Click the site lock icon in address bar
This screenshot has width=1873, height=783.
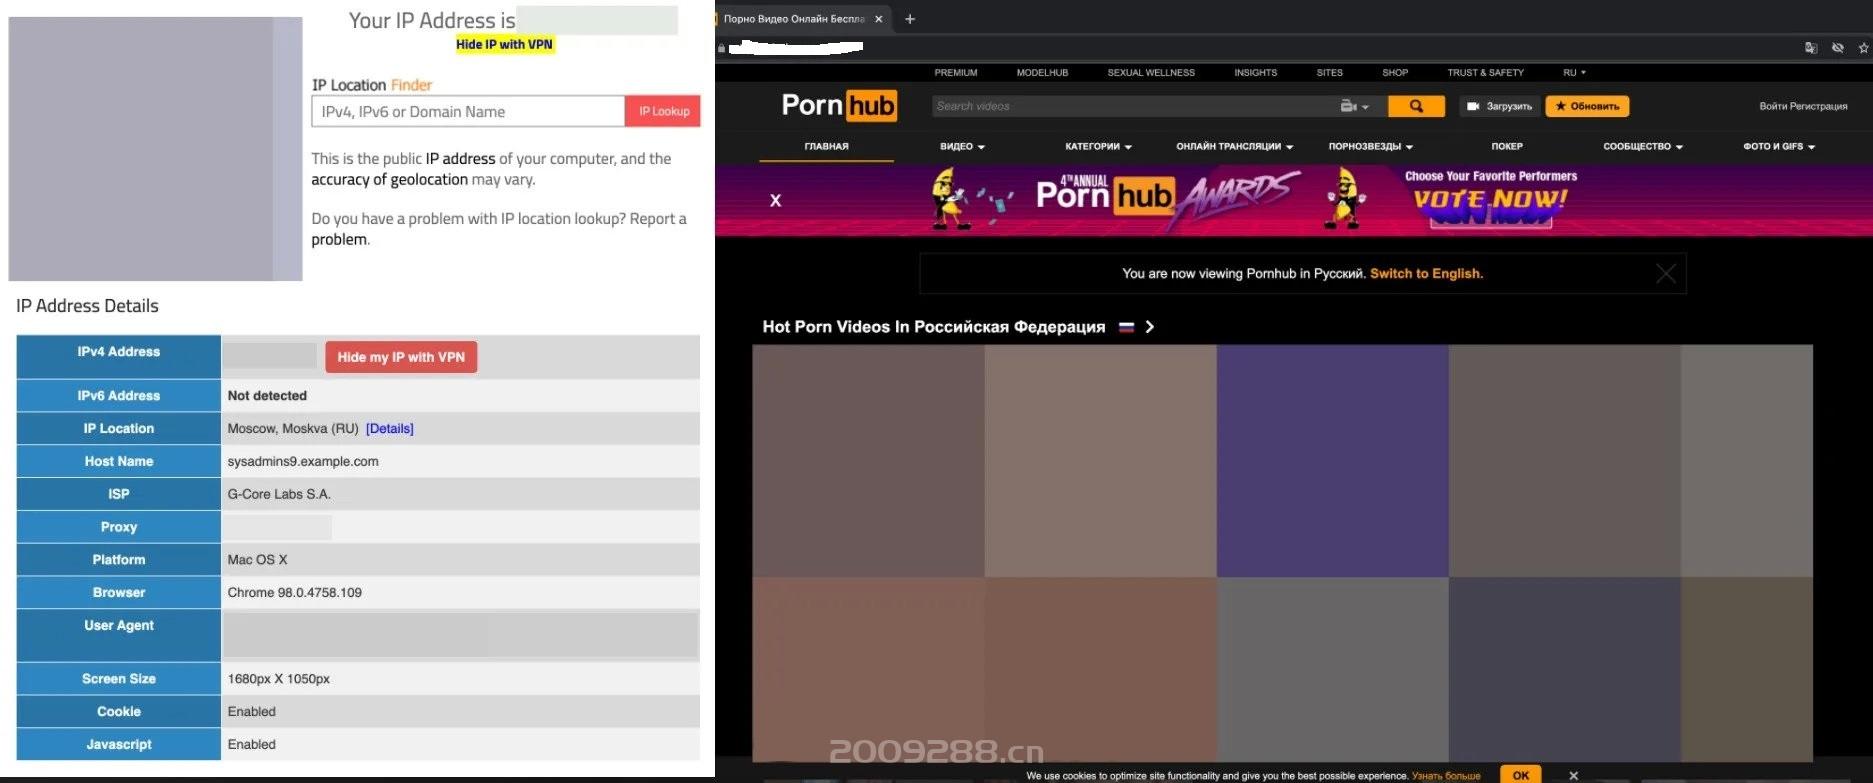[x=721, y=48]
